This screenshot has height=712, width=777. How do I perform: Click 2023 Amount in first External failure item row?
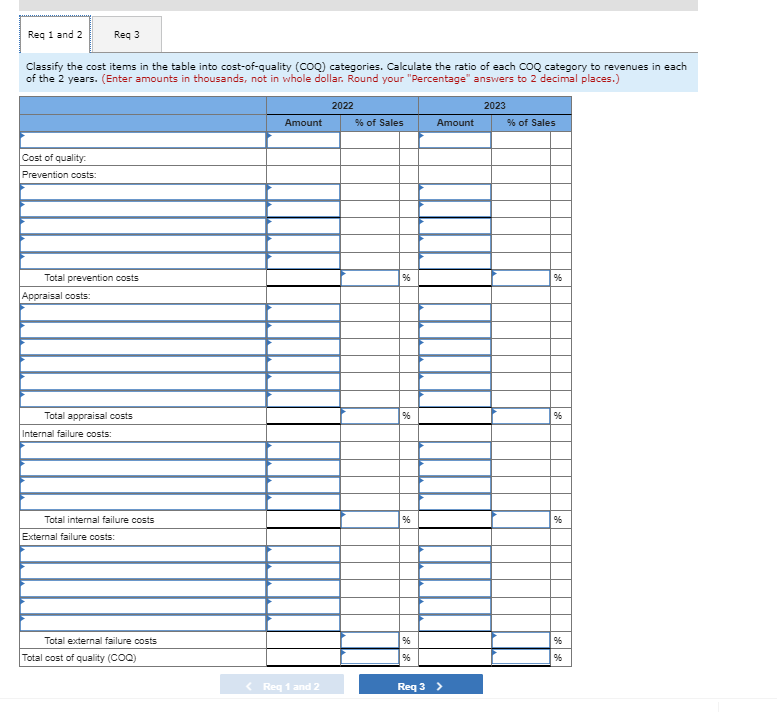455,554
